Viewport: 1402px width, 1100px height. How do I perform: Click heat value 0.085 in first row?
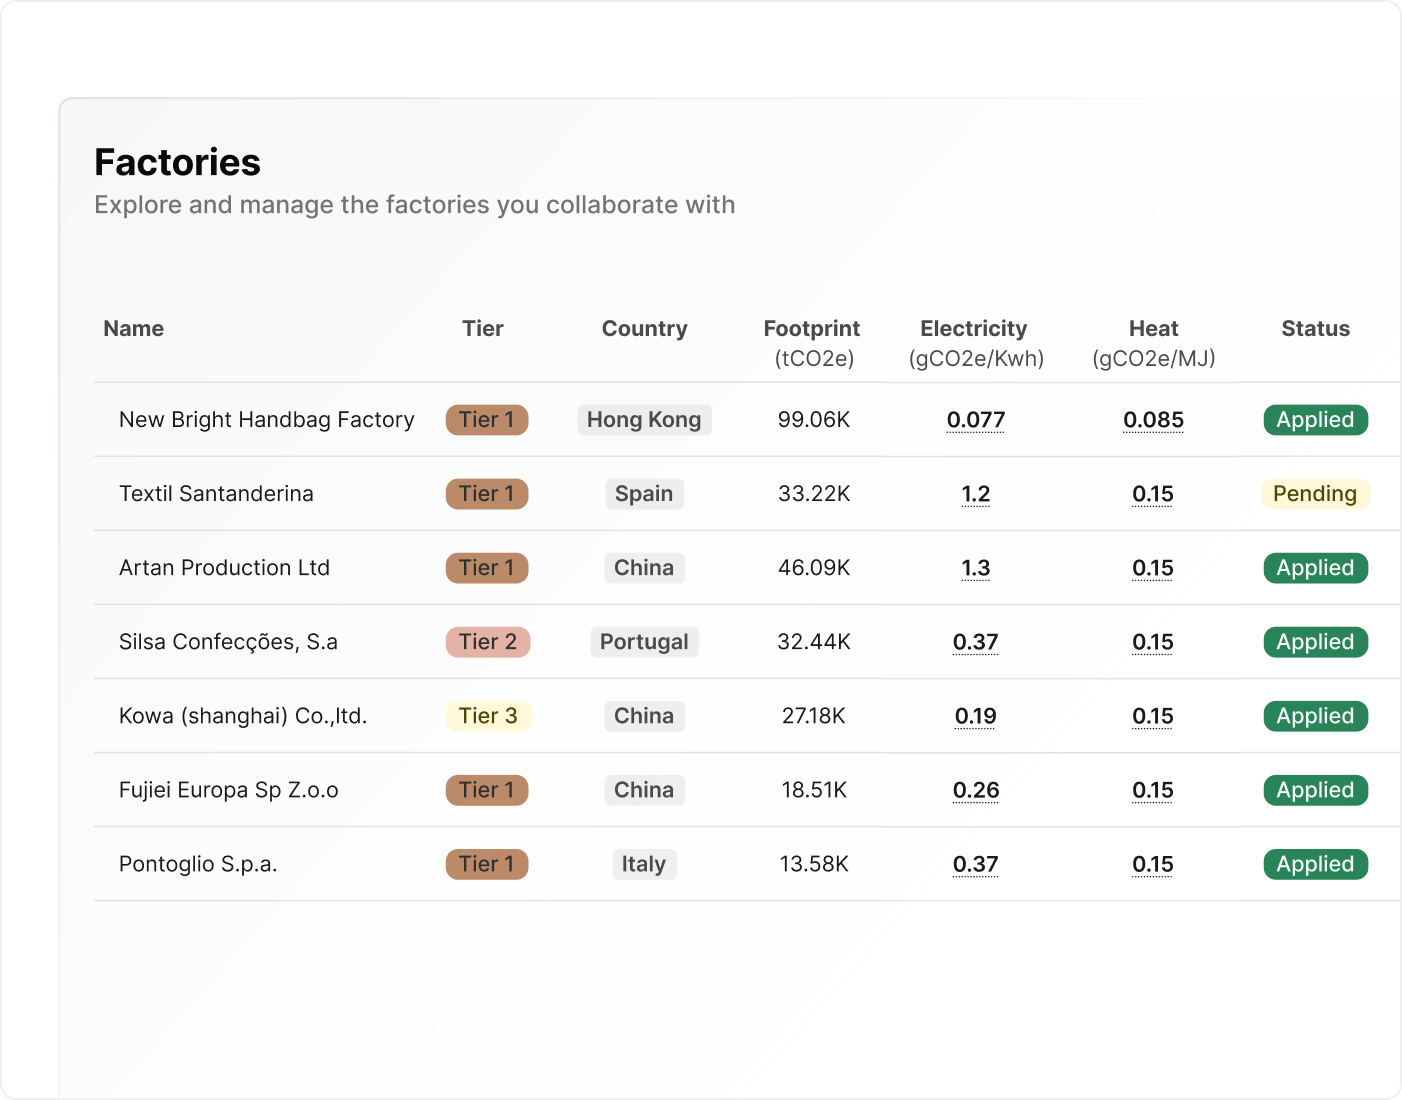point(1153,420)
